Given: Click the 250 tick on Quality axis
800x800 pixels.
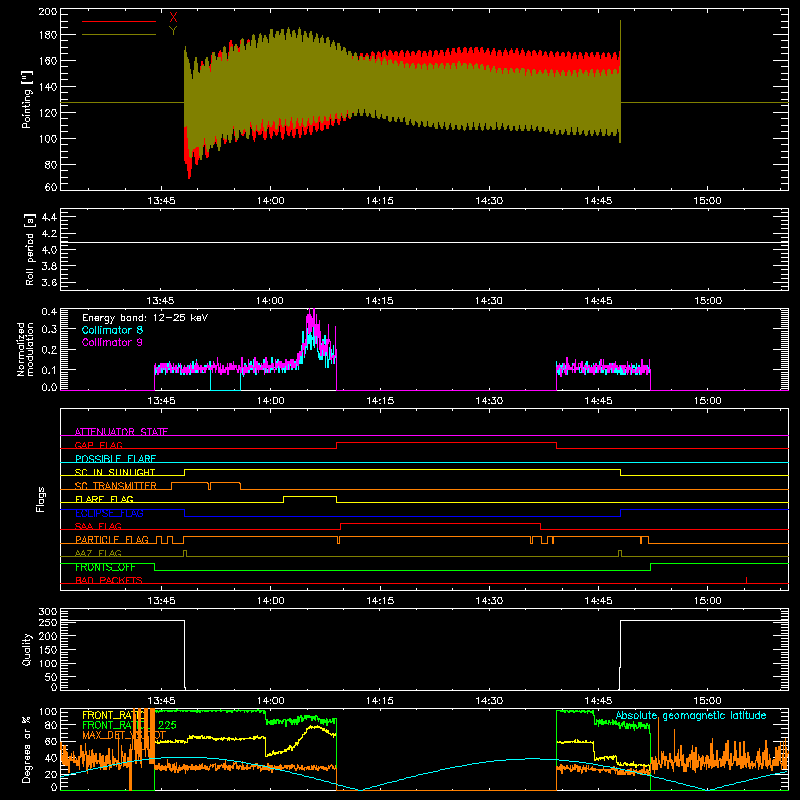Looking at the screenshot, I should (x=48, y=622).
